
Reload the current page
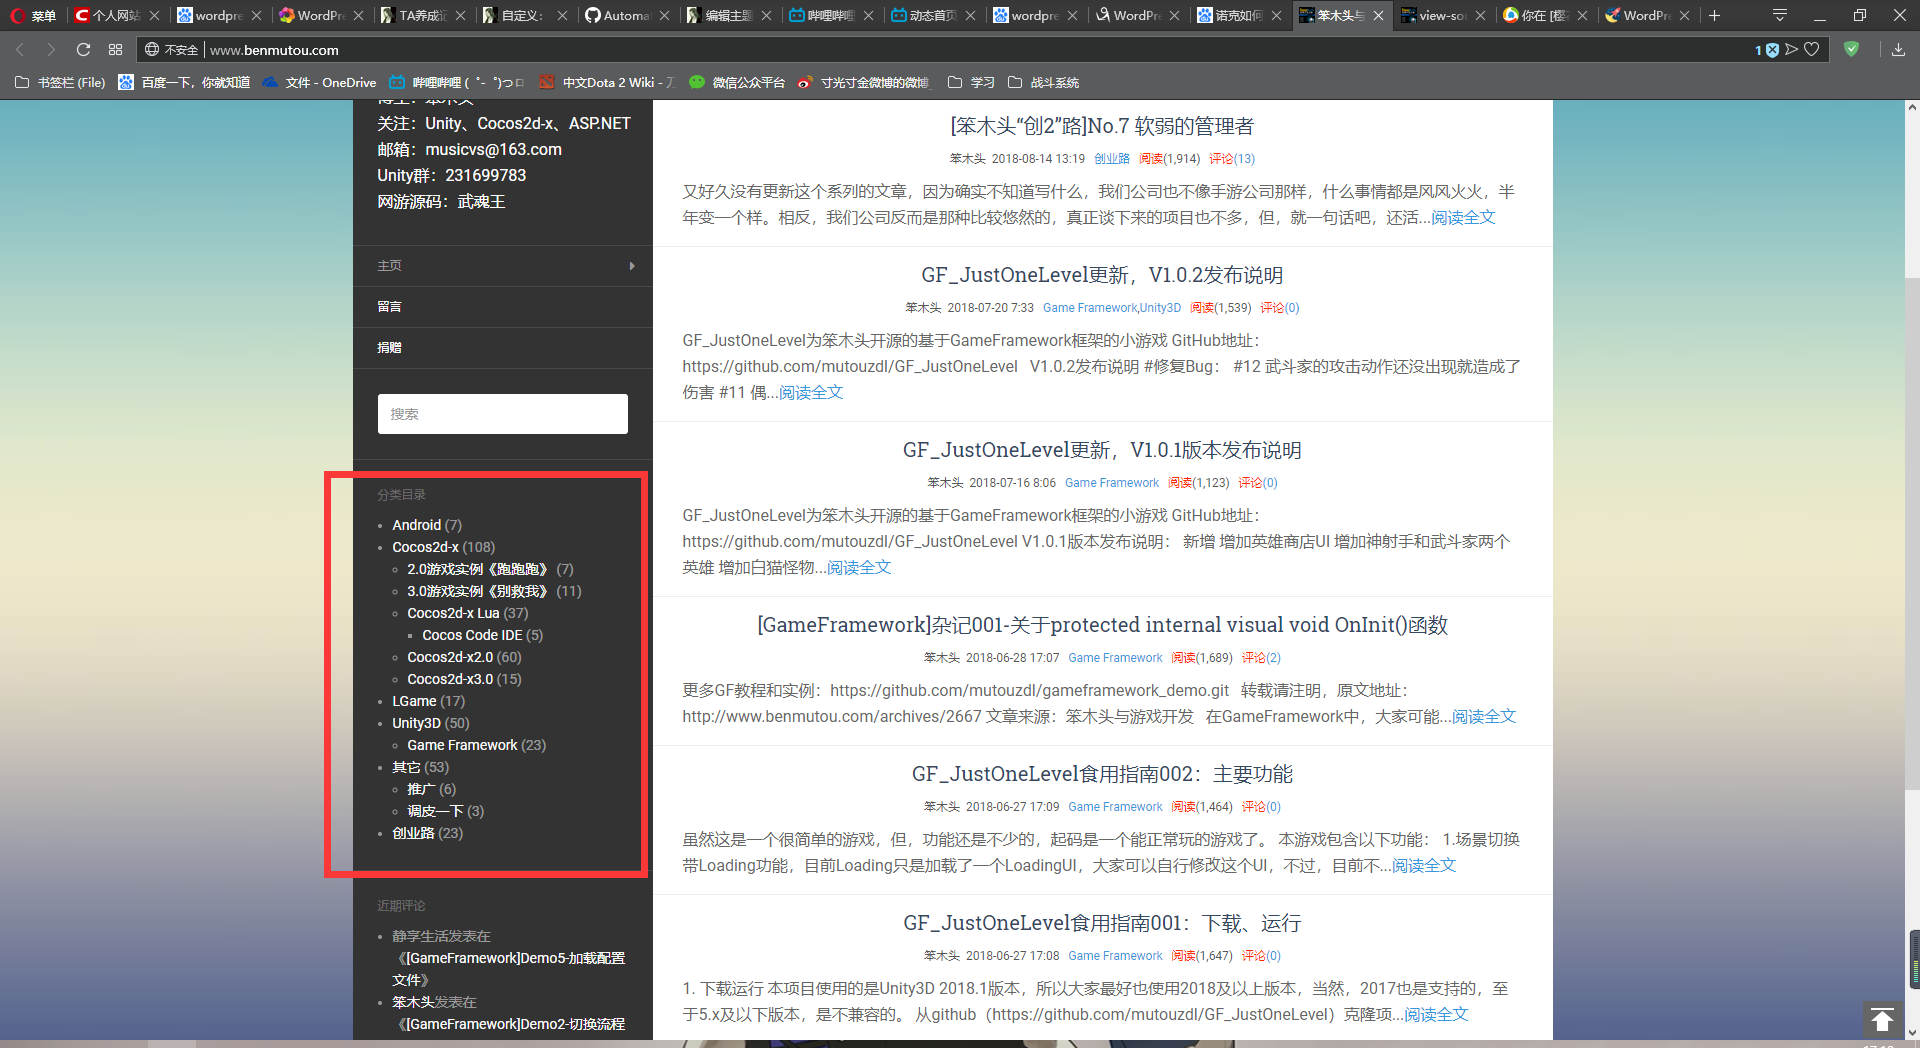click(x=83, y=50)
